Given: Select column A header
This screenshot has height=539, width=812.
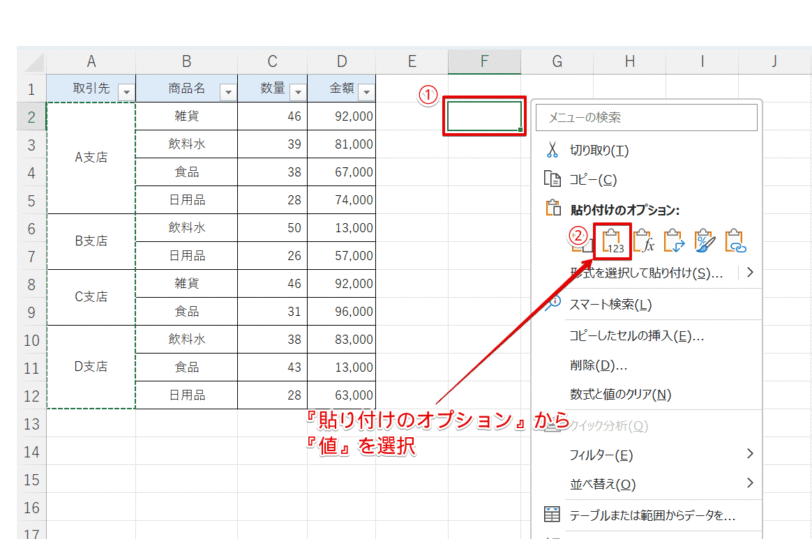Looking at the screenshot, I should pos(91,62).
